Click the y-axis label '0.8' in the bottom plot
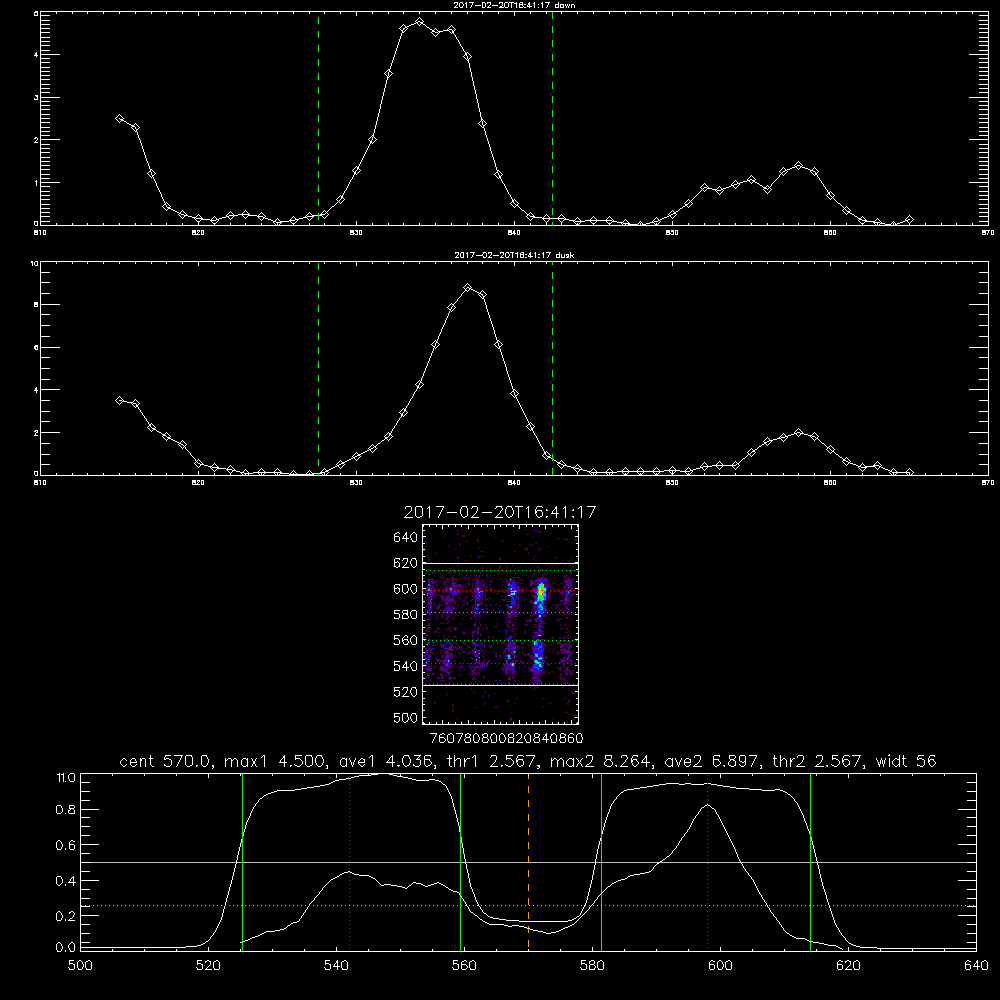The image size is (1000, 1000). [x=66, y=810]
